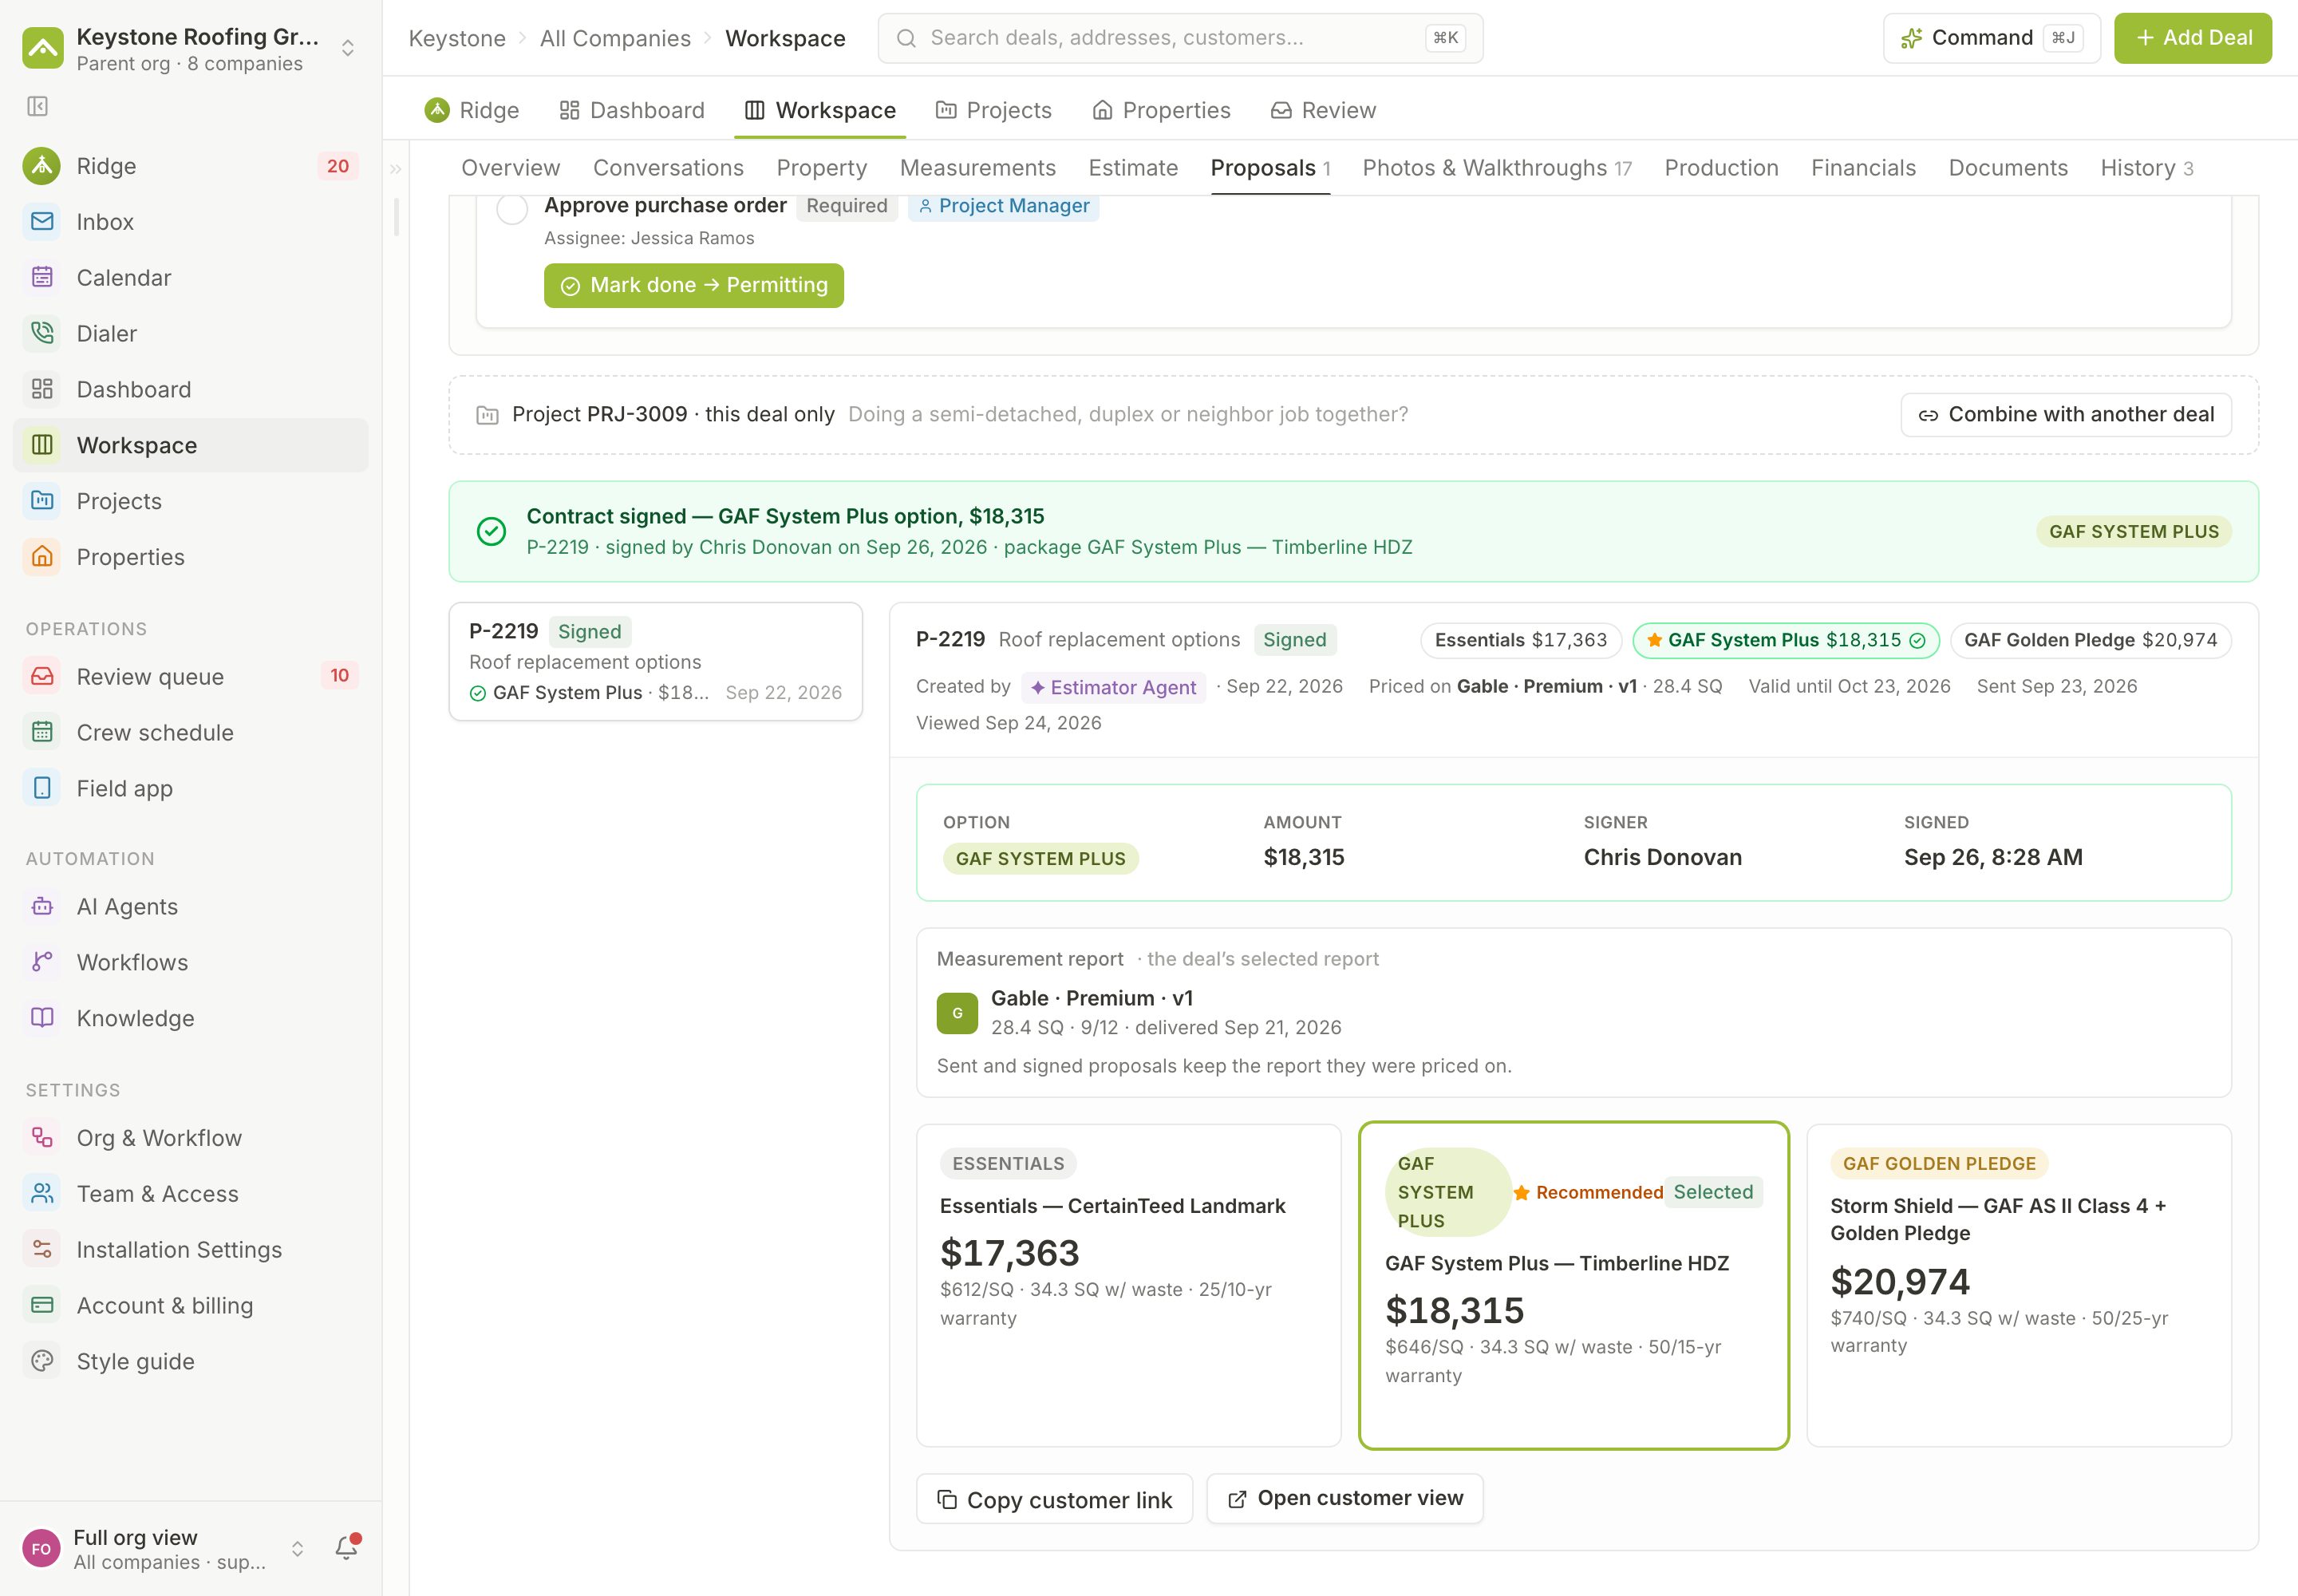Open the Command palette button

(x=1991, y=38)
